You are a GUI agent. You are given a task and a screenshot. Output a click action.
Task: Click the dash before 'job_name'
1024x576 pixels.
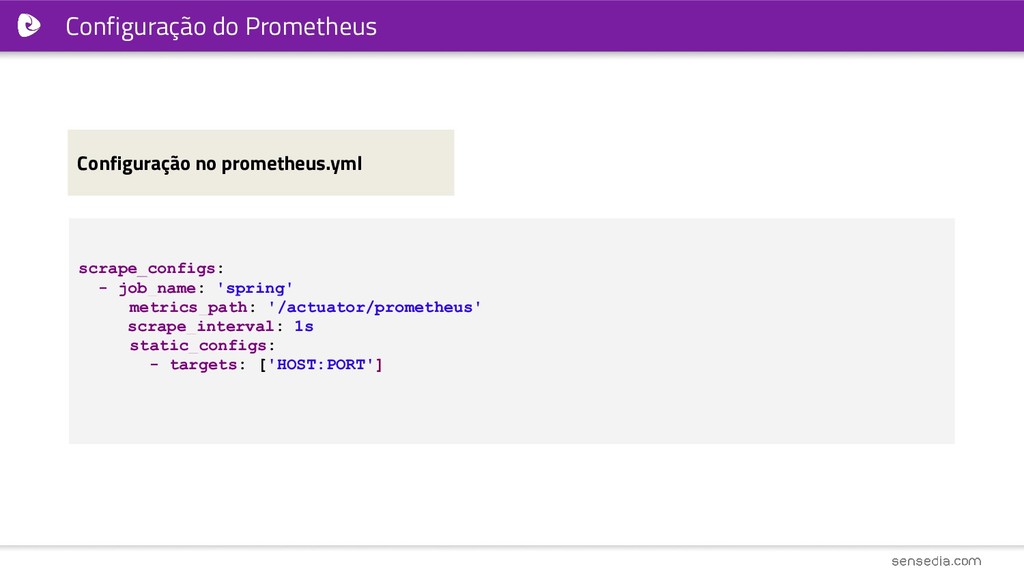[x=103, y=287]
